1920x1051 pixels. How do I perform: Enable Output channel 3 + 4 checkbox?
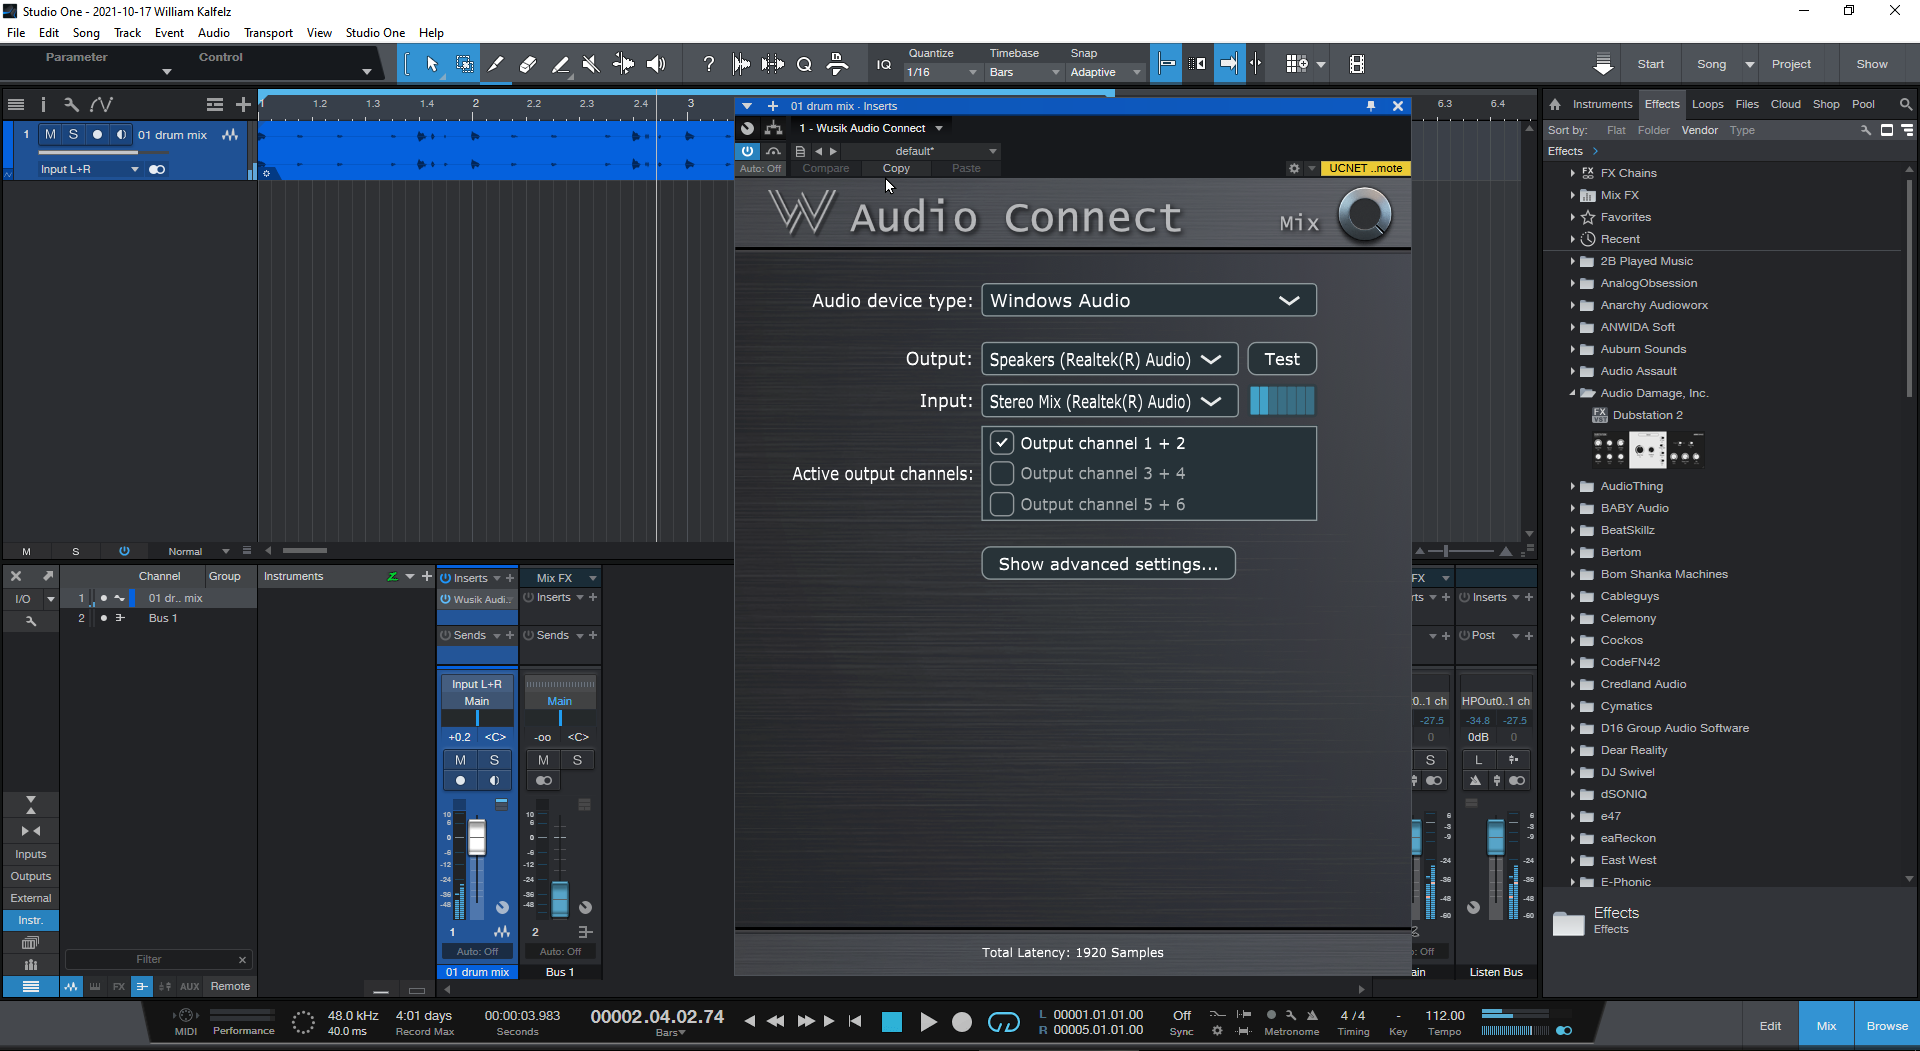1001,473
